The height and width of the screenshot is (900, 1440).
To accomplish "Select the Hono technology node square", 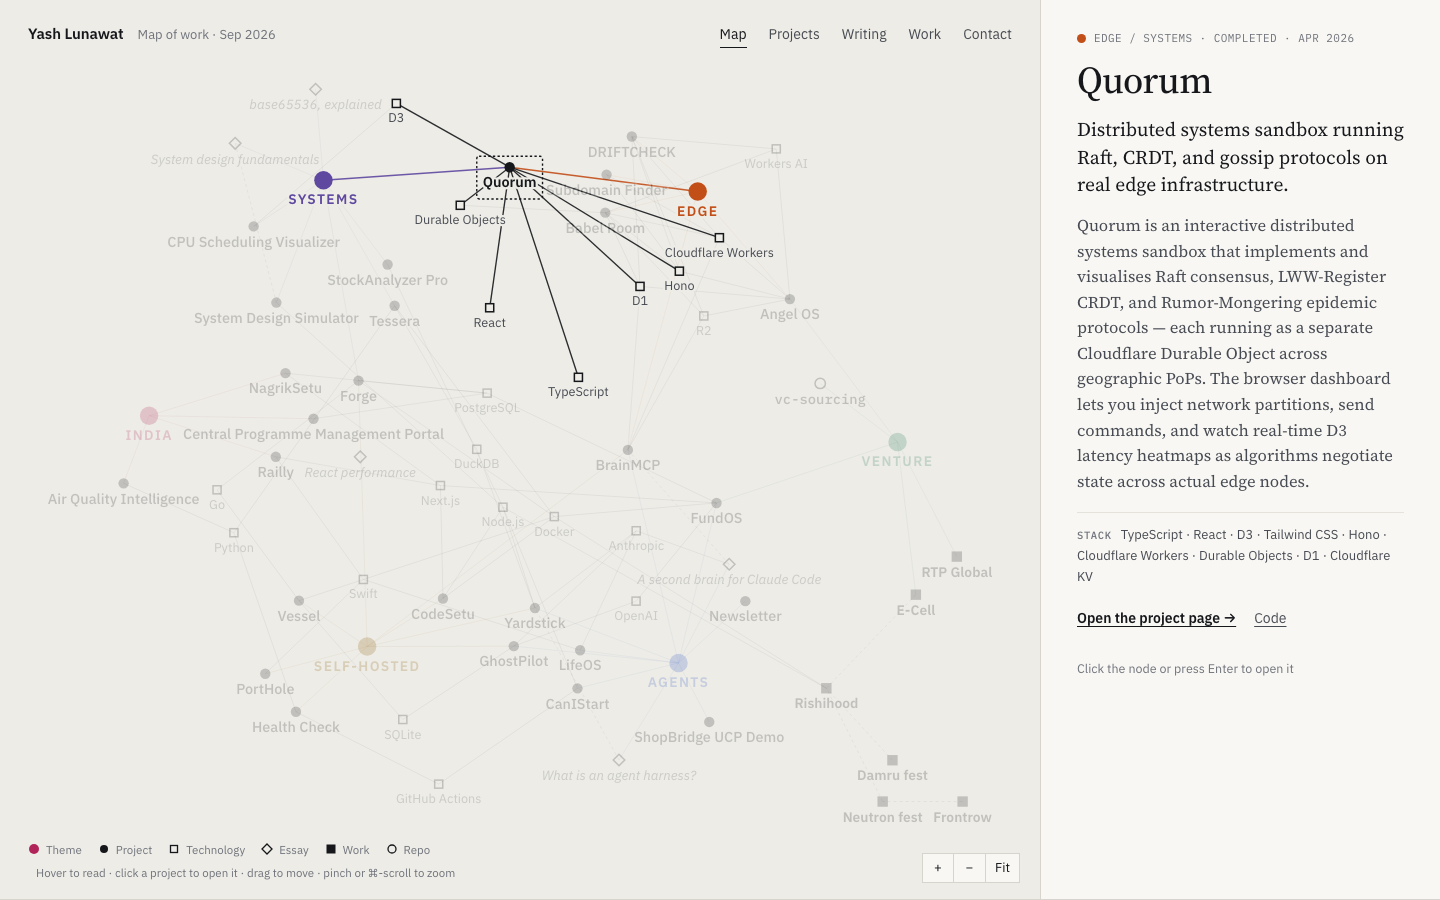I will coord(679,271).
